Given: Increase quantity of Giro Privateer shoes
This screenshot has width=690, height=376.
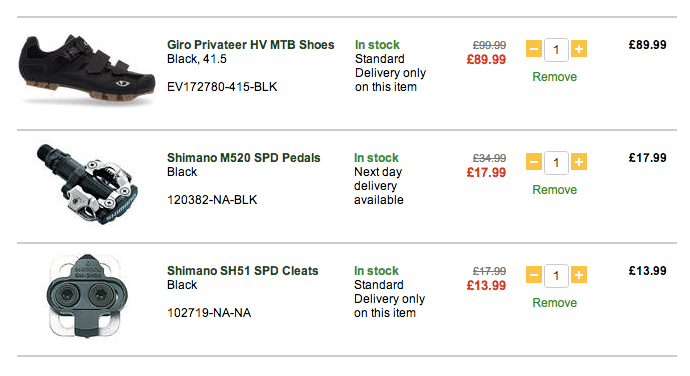Looking at the screenshot, I should click(579, 49).
